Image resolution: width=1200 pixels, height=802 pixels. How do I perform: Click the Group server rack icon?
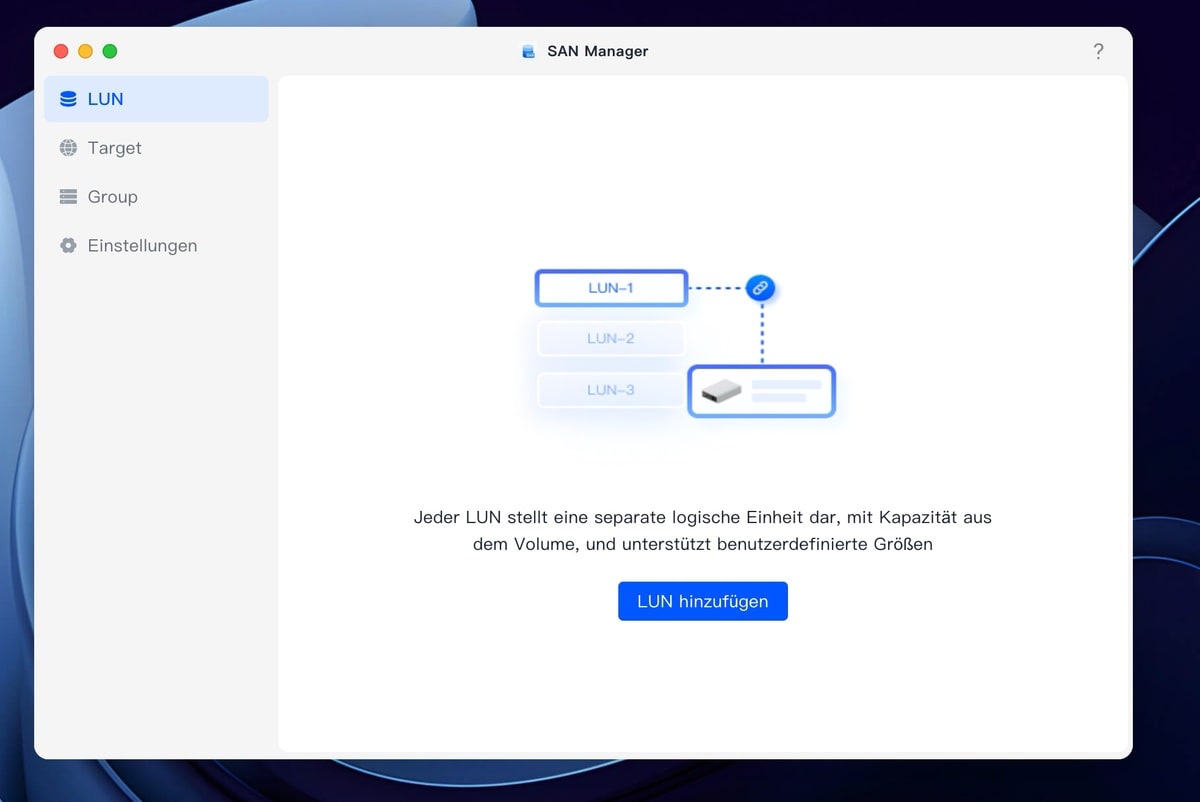tap(68, 197)
